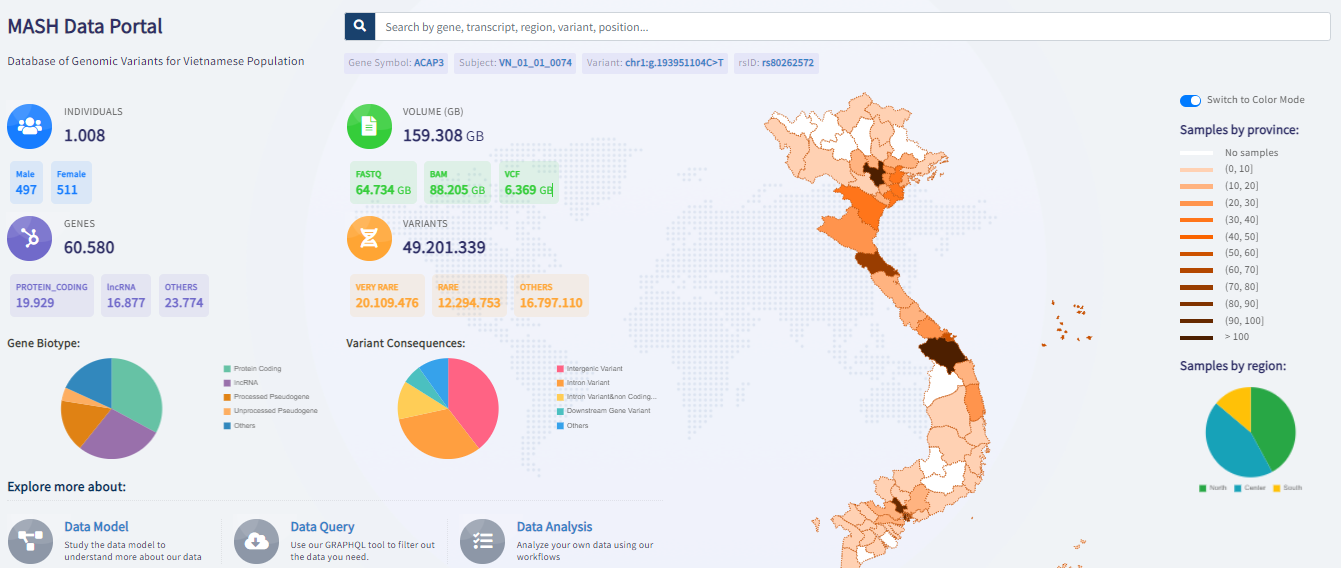This screenshot has width=1341, height=568.
Task: Toggle the Switch to Color Mode switch
Action: (1190, 100)
